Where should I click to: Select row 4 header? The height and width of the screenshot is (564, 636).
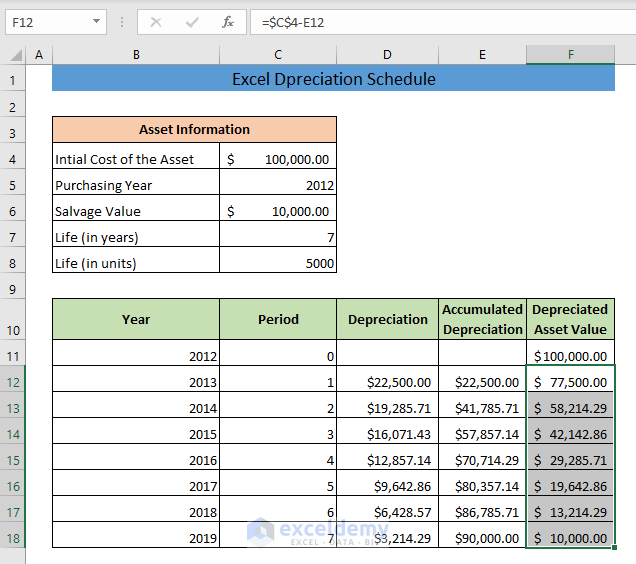tap(12, 159)
